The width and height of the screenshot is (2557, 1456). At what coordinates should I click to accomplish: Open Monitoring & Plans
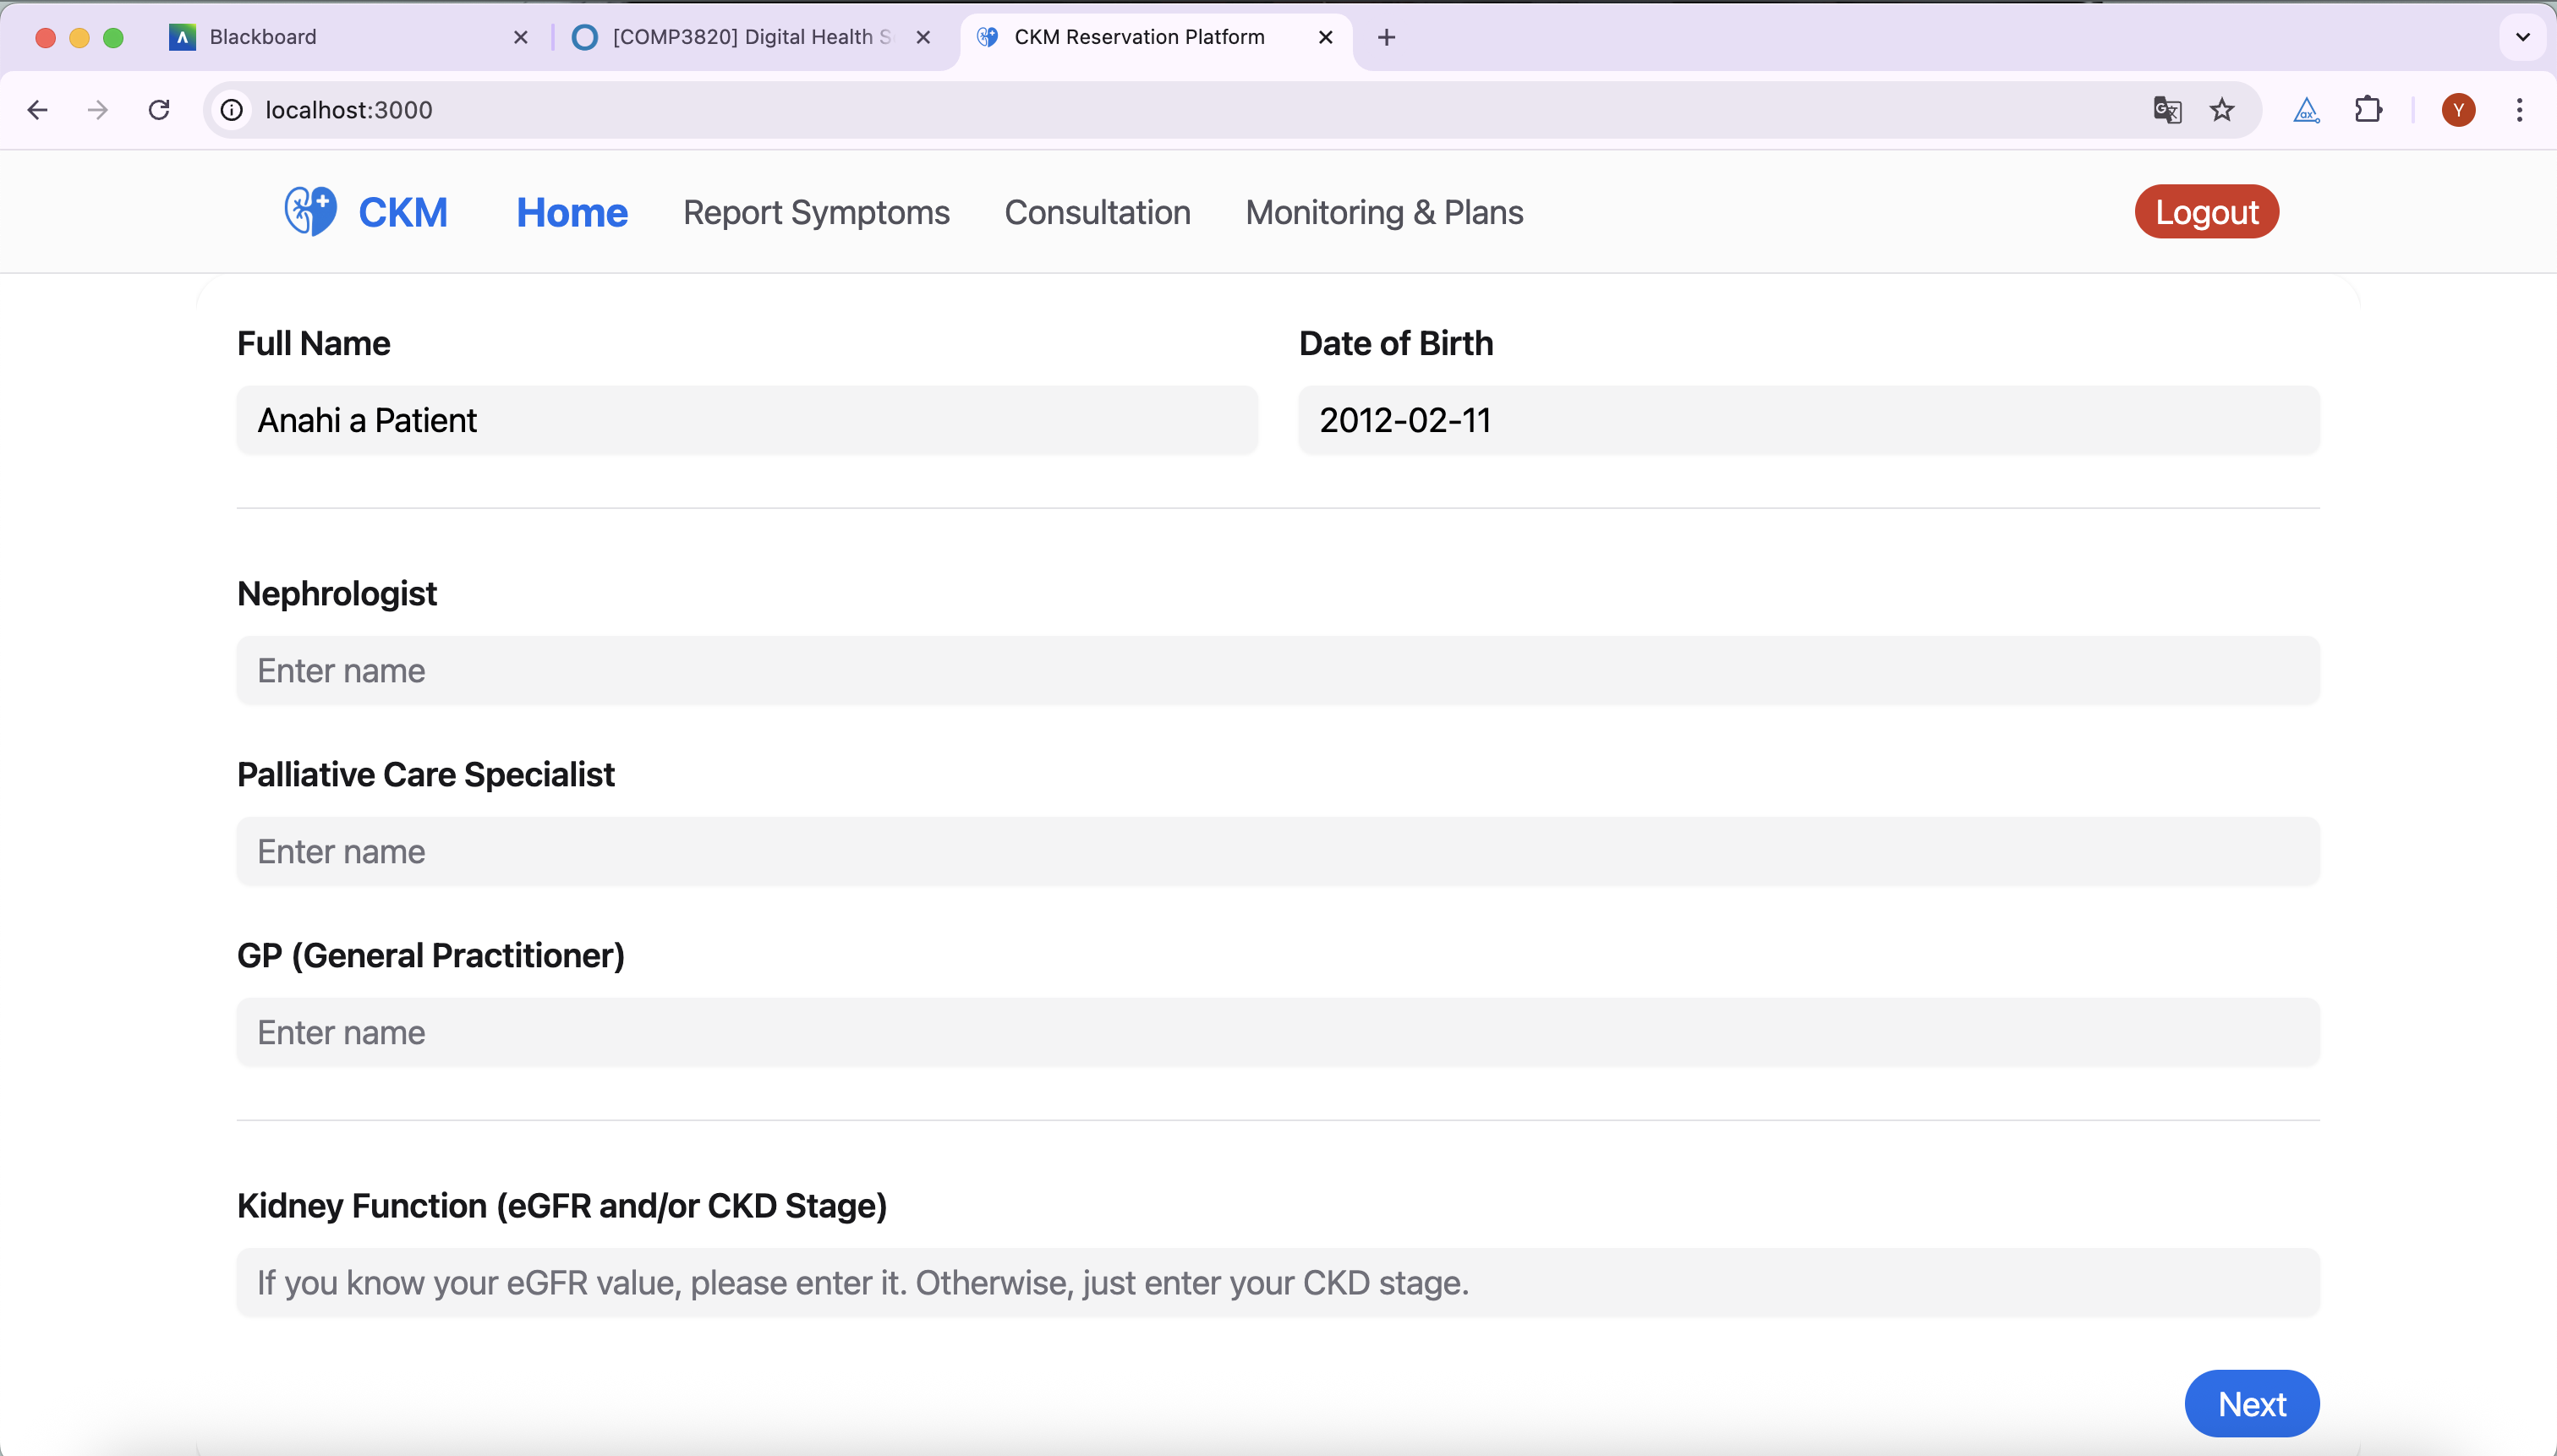pyautogui.click(x=1383, y=211)
